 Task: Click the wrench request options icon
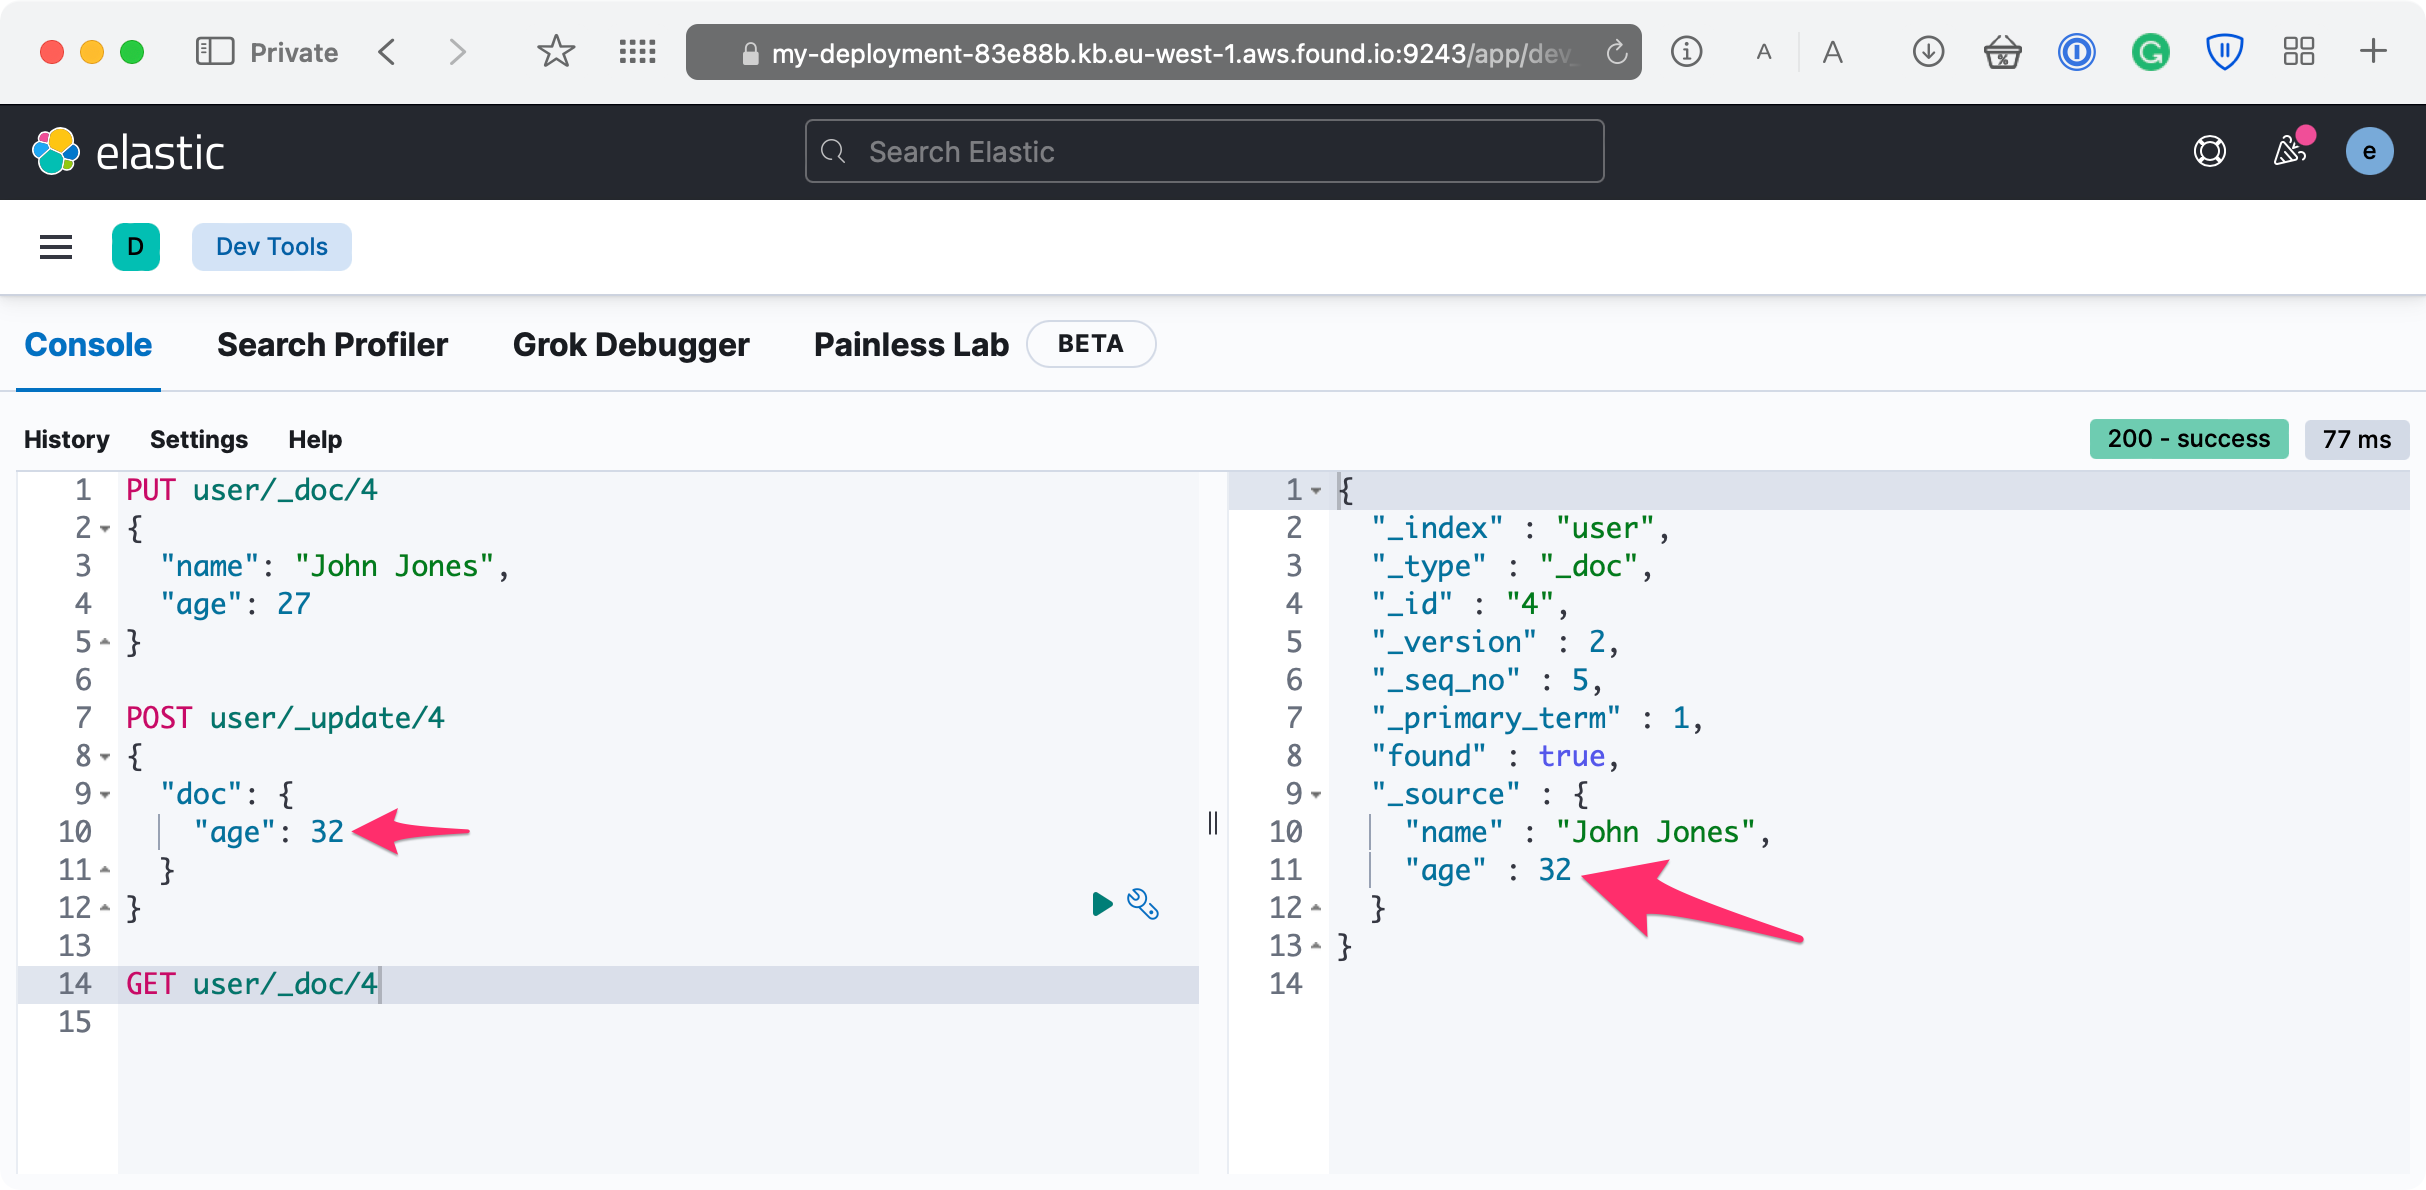coord(1142,904)
